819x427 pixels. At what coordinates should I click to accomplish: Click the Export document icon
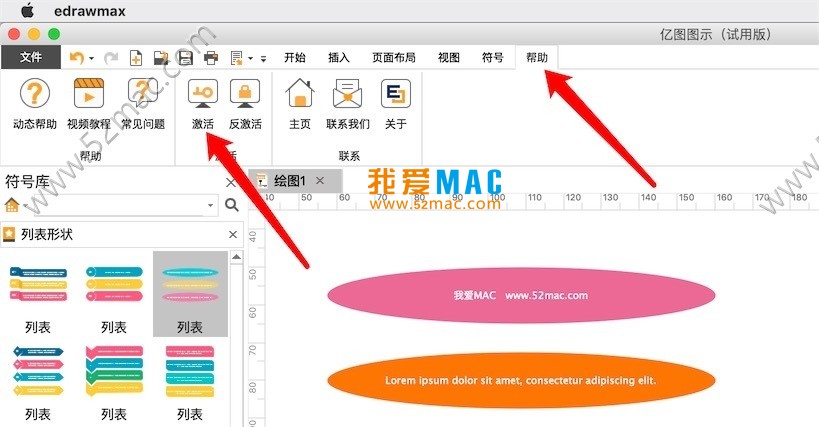(x=237, y=57)
